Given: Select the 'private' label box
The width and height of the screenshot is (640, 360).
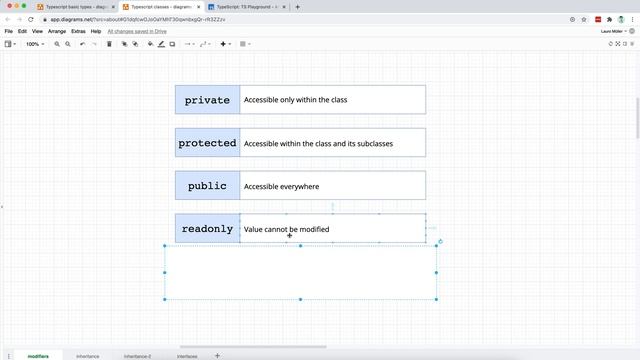Looking at the screenshot, I should [207, 100].
